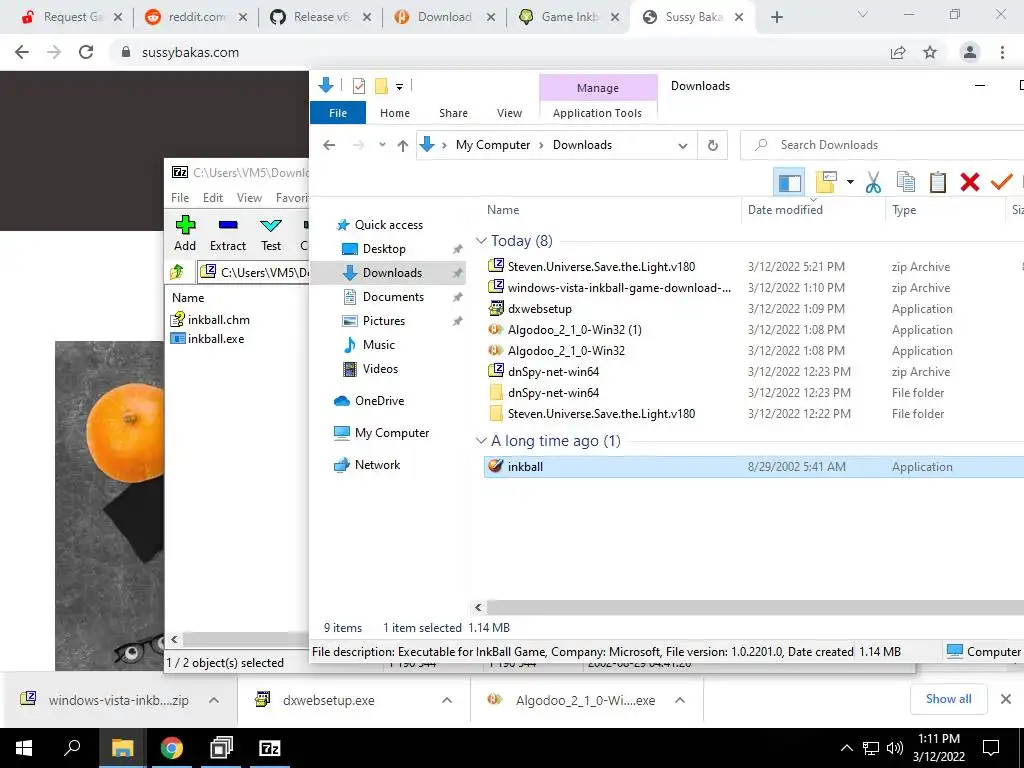Click the Search Downloads field
Viewport: 1024px width, 768px height.
(x=882, y=145)
